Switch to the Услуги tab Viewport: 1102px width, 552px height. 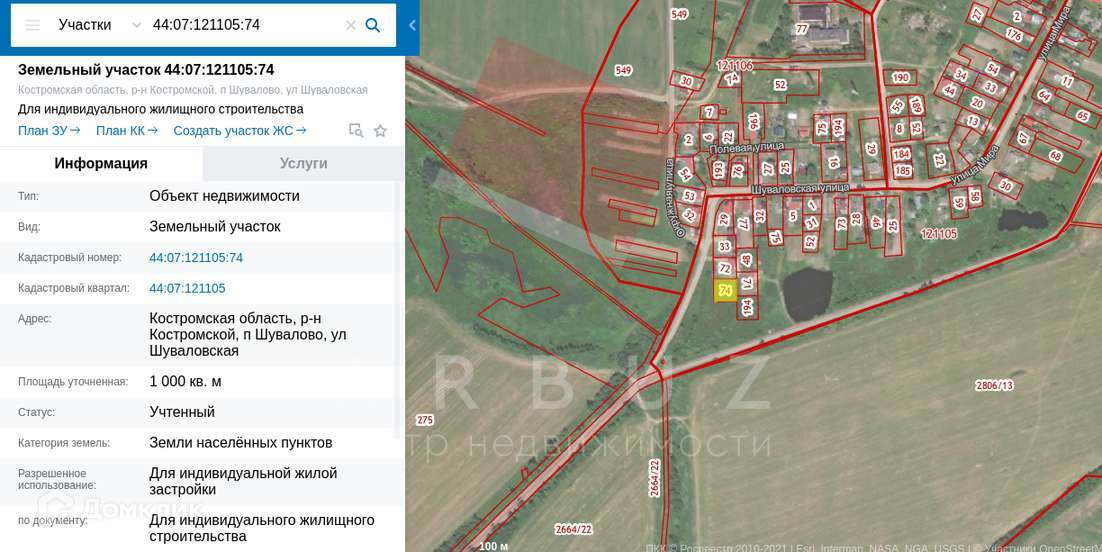pyautogui.click(x=304, y=163)
